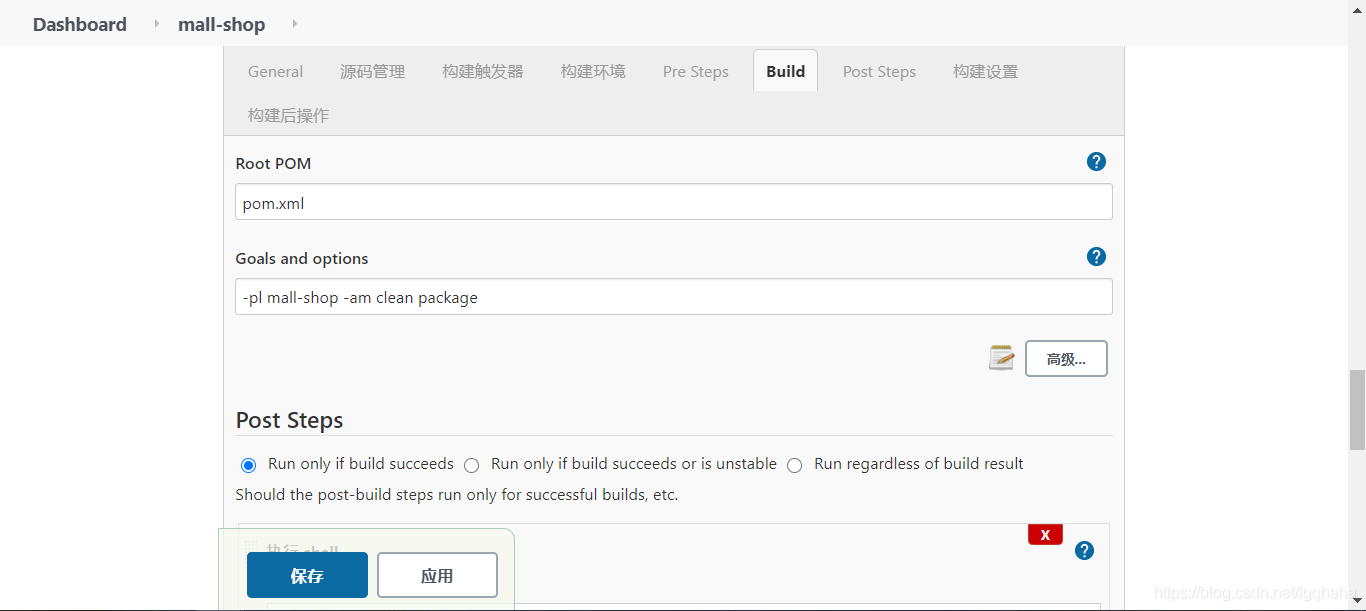1366x611 pixels.
Task: Switch to the Post Steps tab
Action: [879, 72]
